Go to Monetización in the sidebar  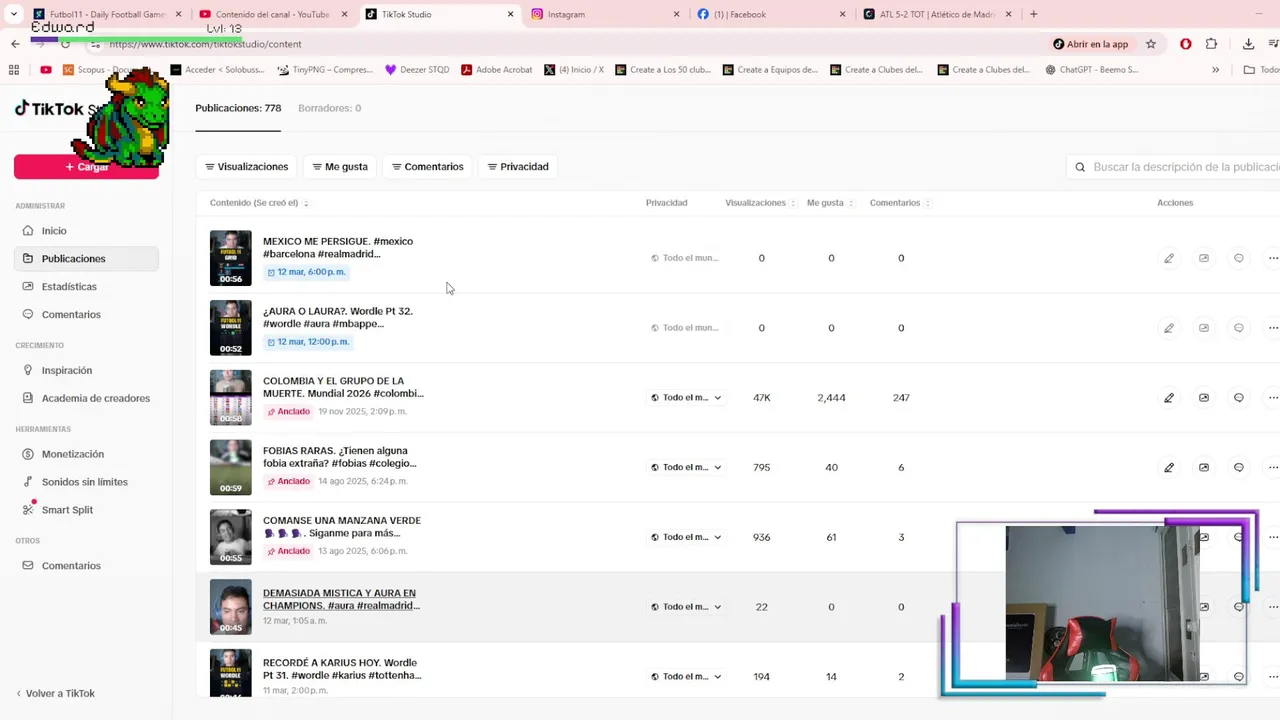[x=72, y=454]
